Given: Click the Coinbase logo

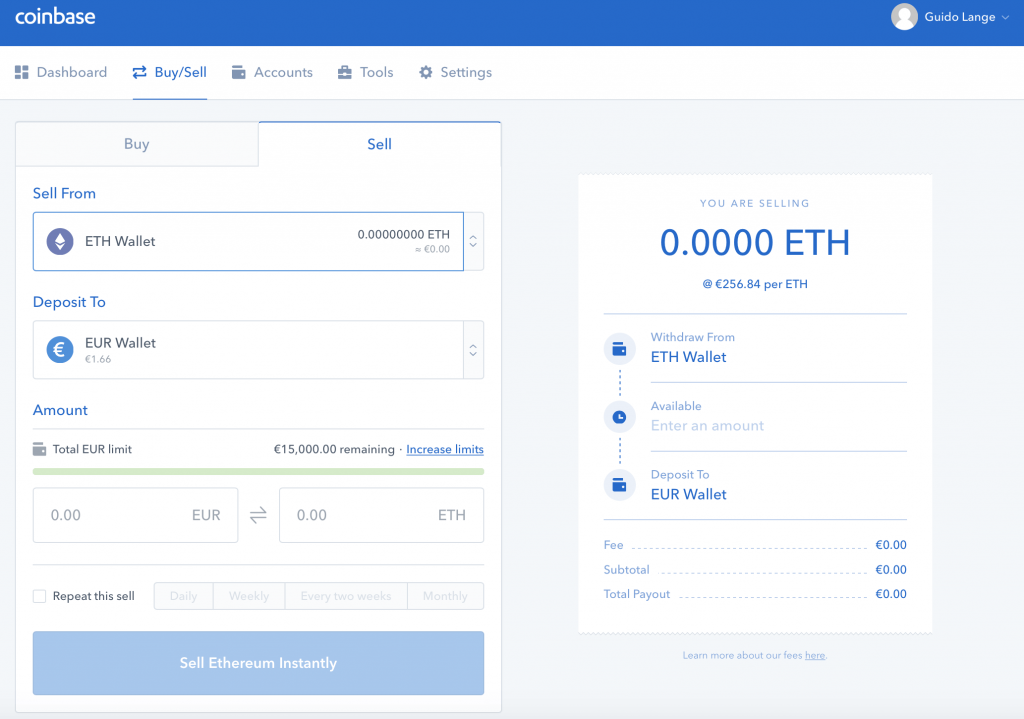Looking at the screenshot, I should [x=55, y=16].
